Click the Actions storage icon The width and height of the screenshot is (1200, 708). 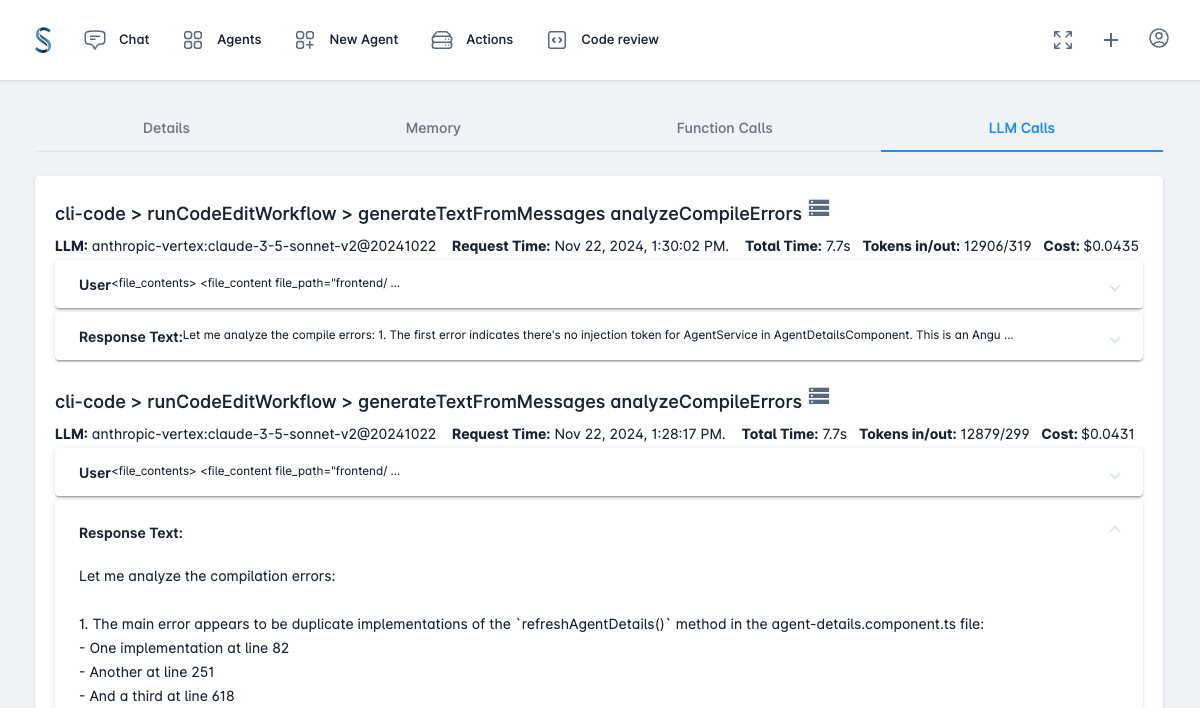442,40
